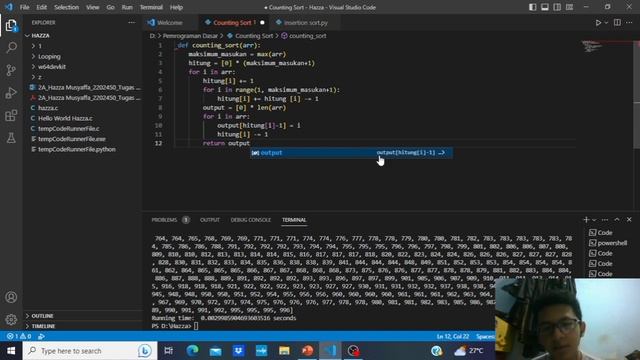The image size is (640, 360).
Task: Open the File menu
Action: tap(24, 7)
